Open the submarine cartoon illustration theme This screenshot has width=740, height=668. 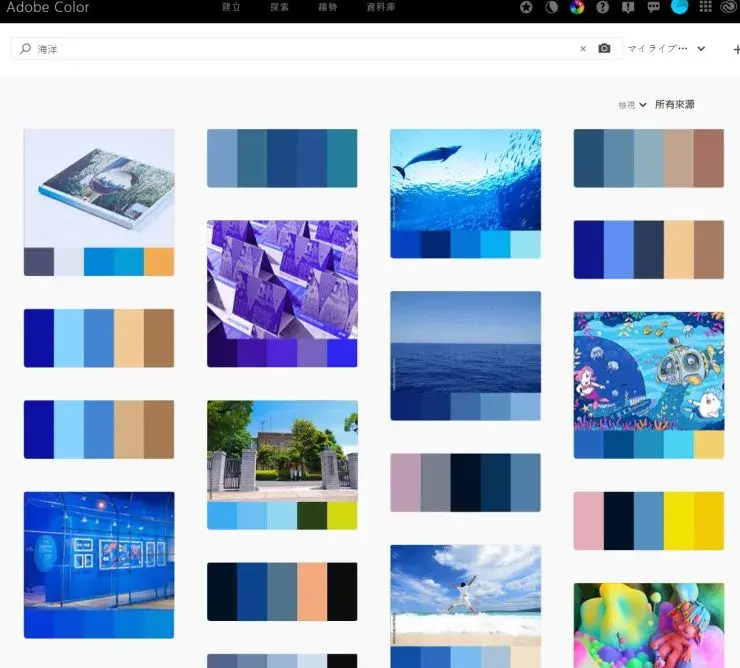point(648,371)
